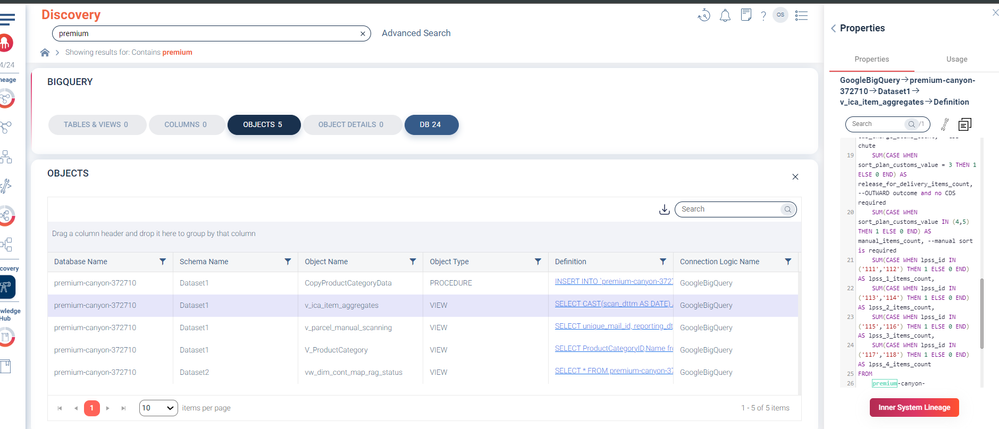Screen dimensions: 999x429
Task: Select the DB 24 tab
Action: pyautogui.click(x=431, y=125)
